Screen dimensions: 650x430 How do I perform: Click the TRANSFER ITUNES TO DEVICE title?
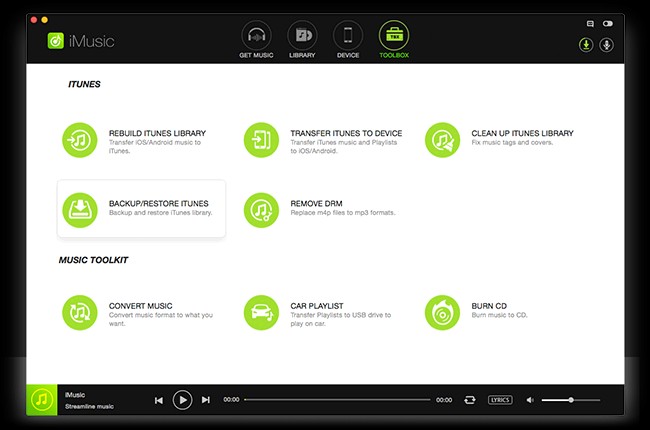[346, 133]
